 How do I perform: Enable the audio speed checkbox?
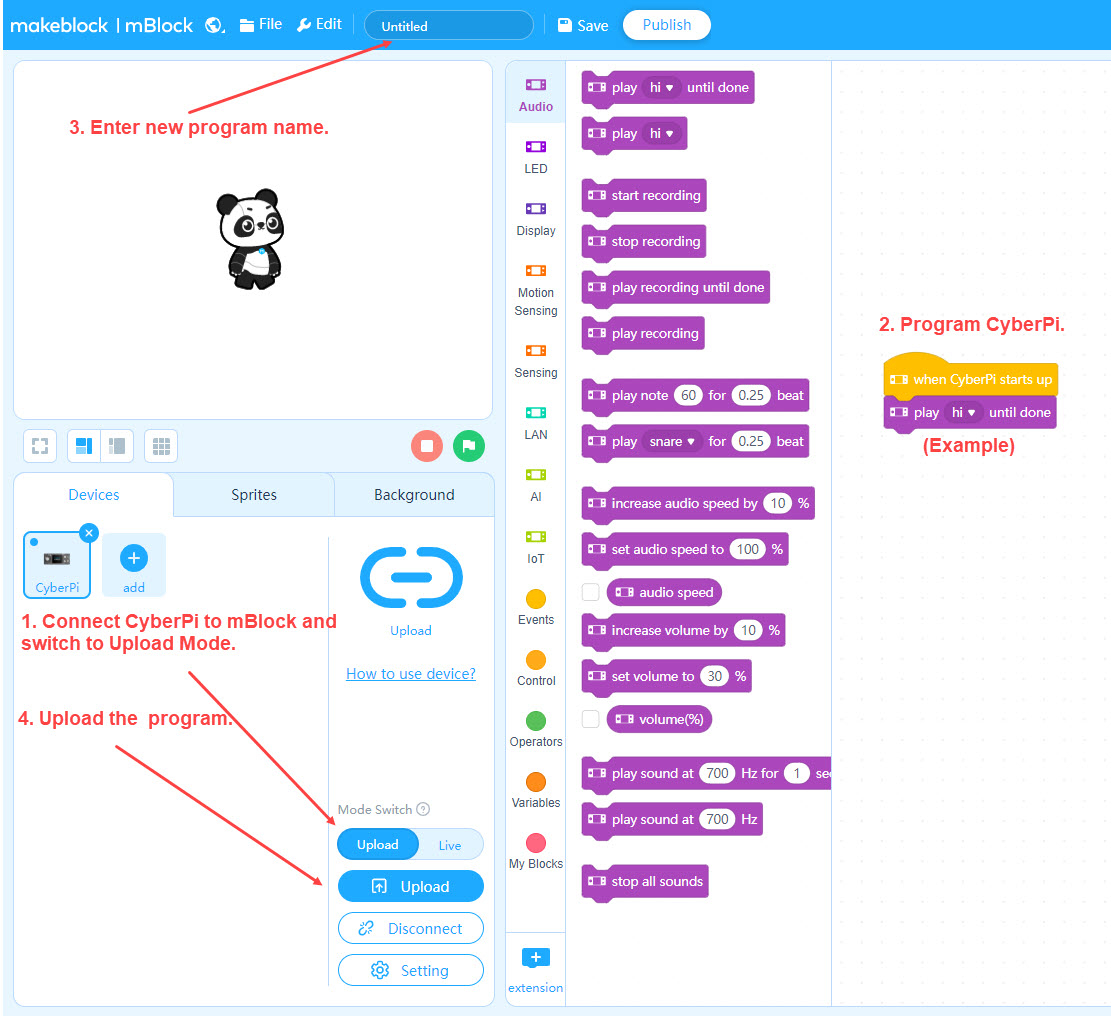591,592
